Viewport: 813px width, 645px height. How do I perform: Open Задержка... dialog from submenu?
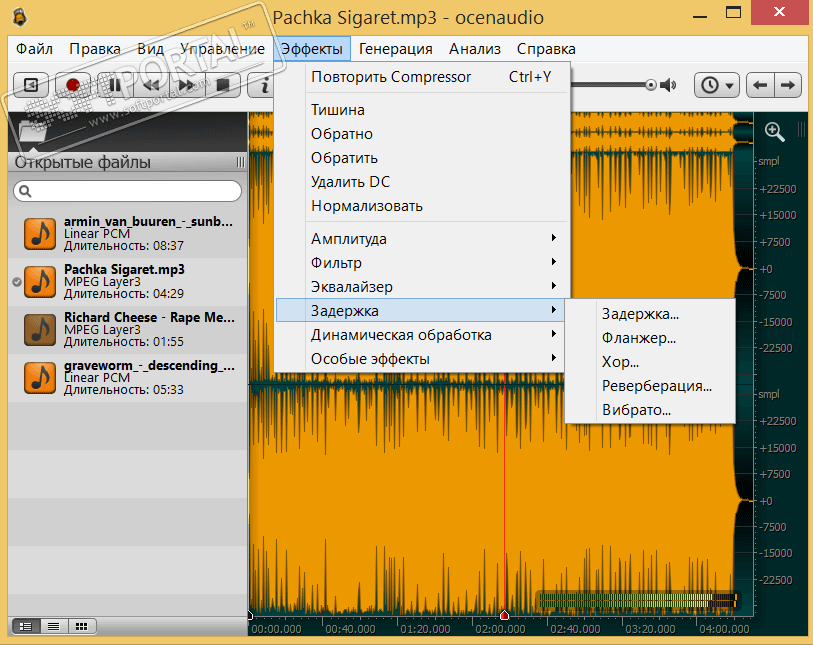pyautogui.click(x=650, y=314)
